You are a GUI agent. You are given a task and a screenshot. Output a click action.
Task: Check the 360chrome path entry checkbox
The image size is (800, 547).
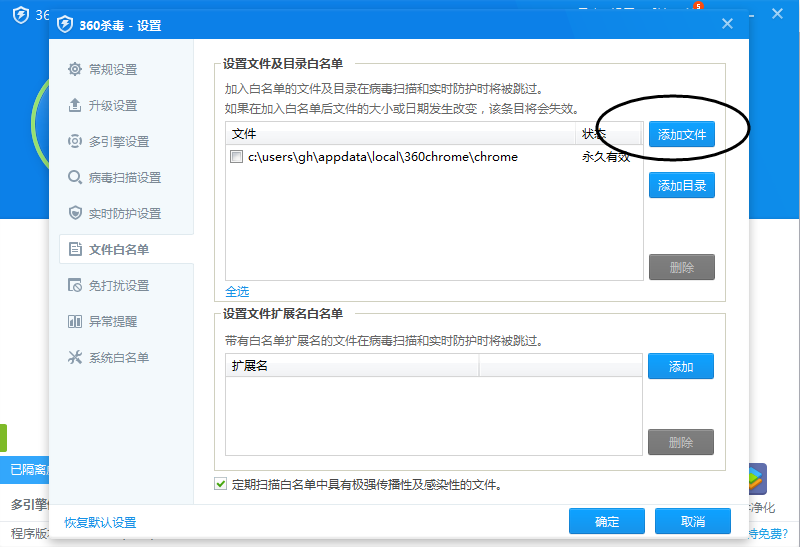pos(236,157)
